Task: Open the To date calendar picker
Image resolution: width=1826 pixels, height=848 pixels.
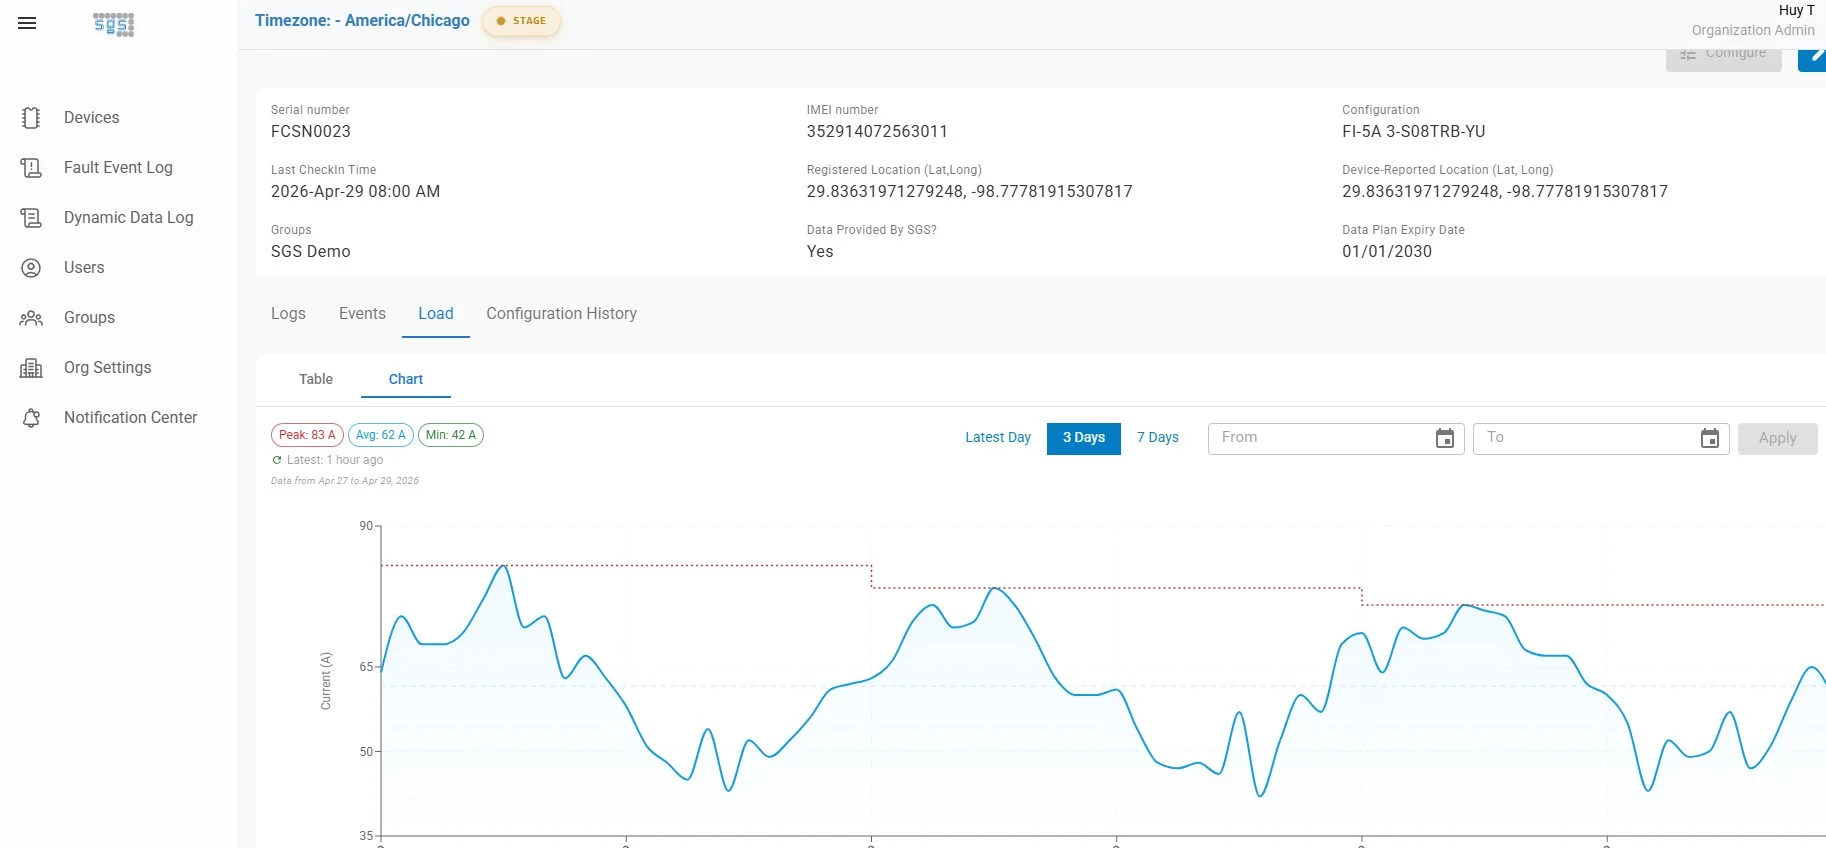Action: coord(1710,438)
